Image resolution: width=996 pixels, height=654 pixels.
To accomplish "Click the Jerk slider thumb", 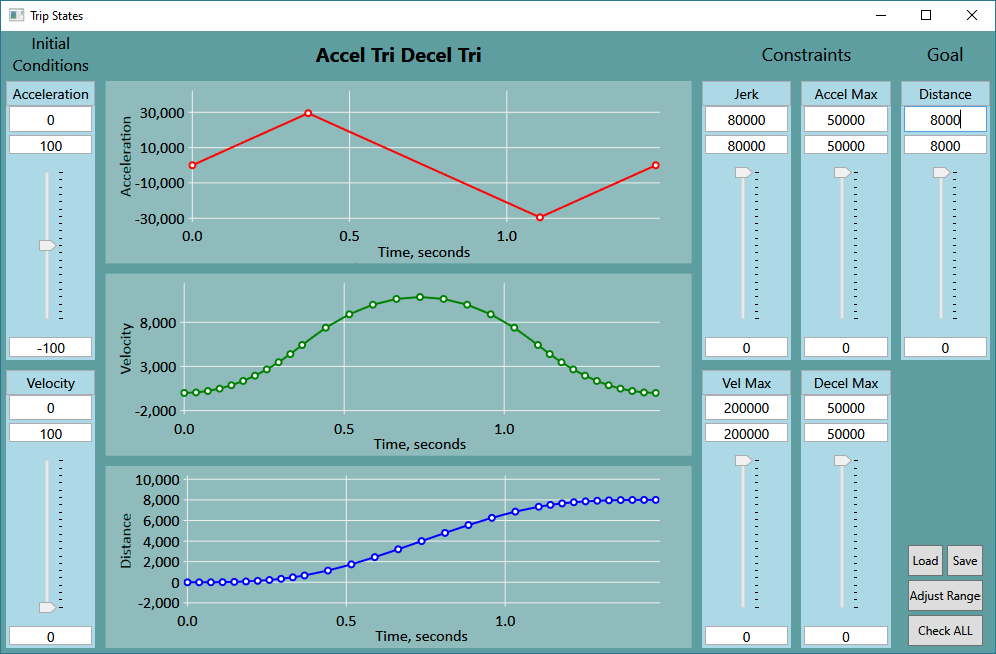I will pos(743,172).
